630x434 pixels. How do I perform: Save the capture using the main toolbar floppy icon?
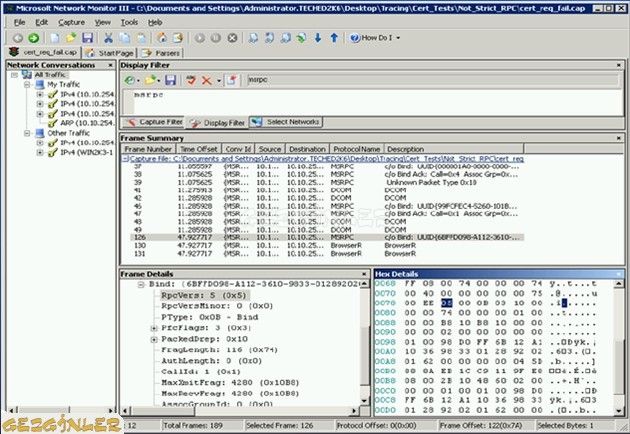pyautogui.click(x=88, y=38)
